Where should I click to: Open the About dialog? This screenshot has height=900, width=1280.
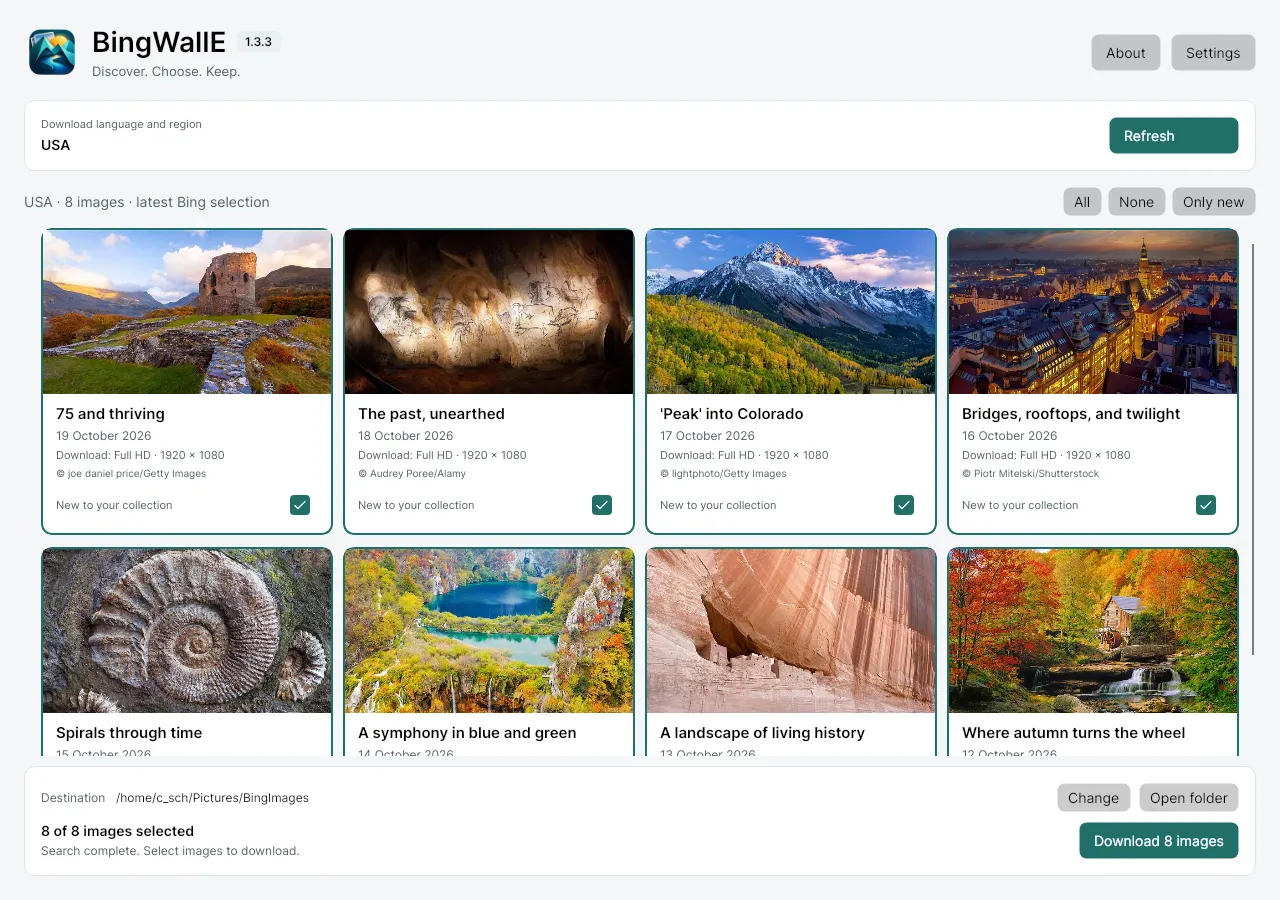1126,53
